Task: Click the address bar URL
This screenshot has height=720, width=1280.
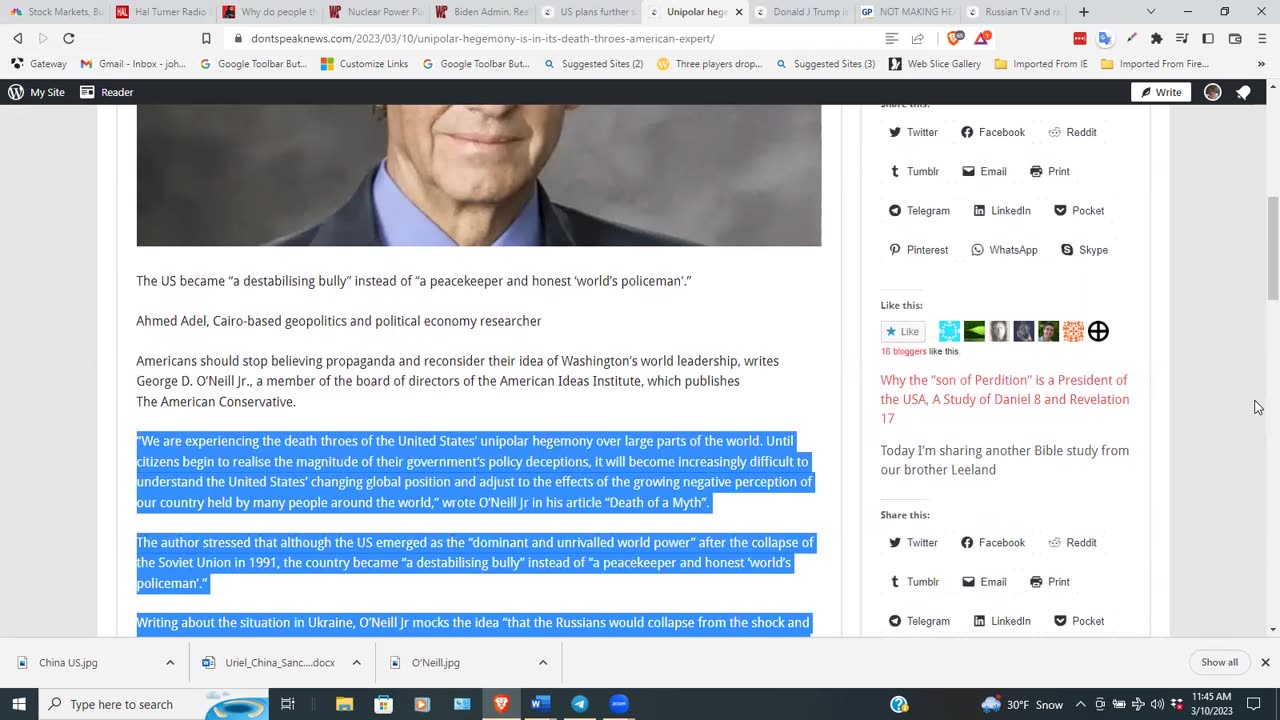Action: pyautogui.click(x=483, y=38)
